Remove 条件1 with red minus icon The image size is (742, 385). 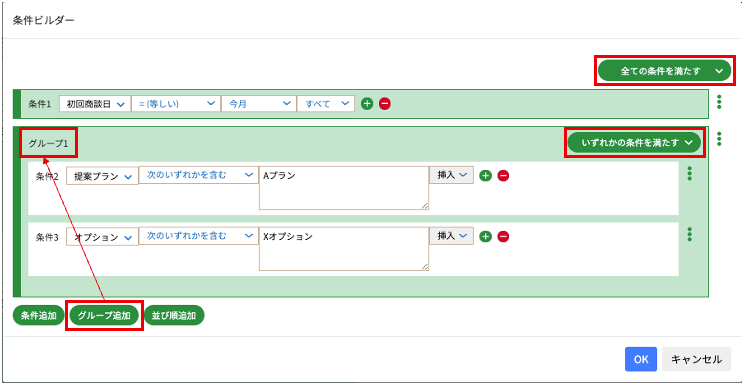pyautogui.click(x=385, y=104)
